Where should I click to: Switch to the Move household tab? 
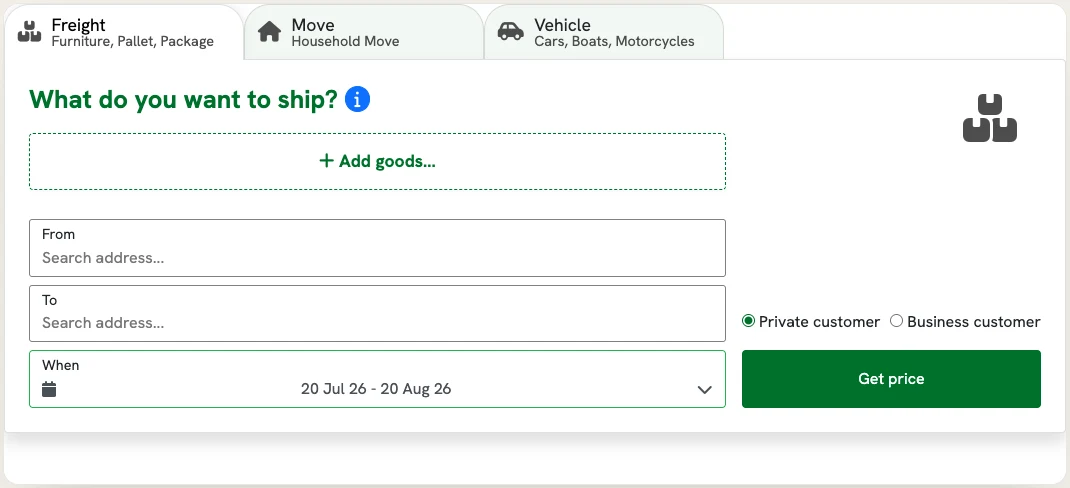click(364, 32)
